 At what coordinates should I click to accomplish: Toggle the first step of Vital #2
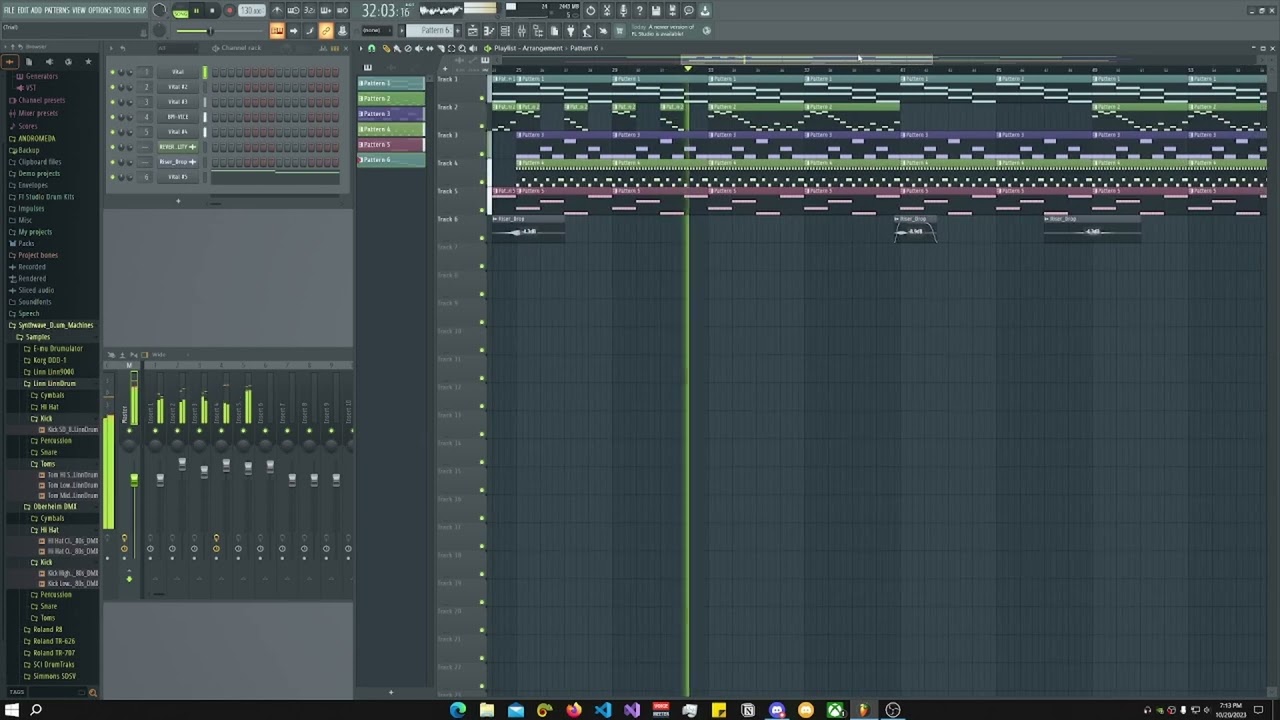[x=215, y=87]
